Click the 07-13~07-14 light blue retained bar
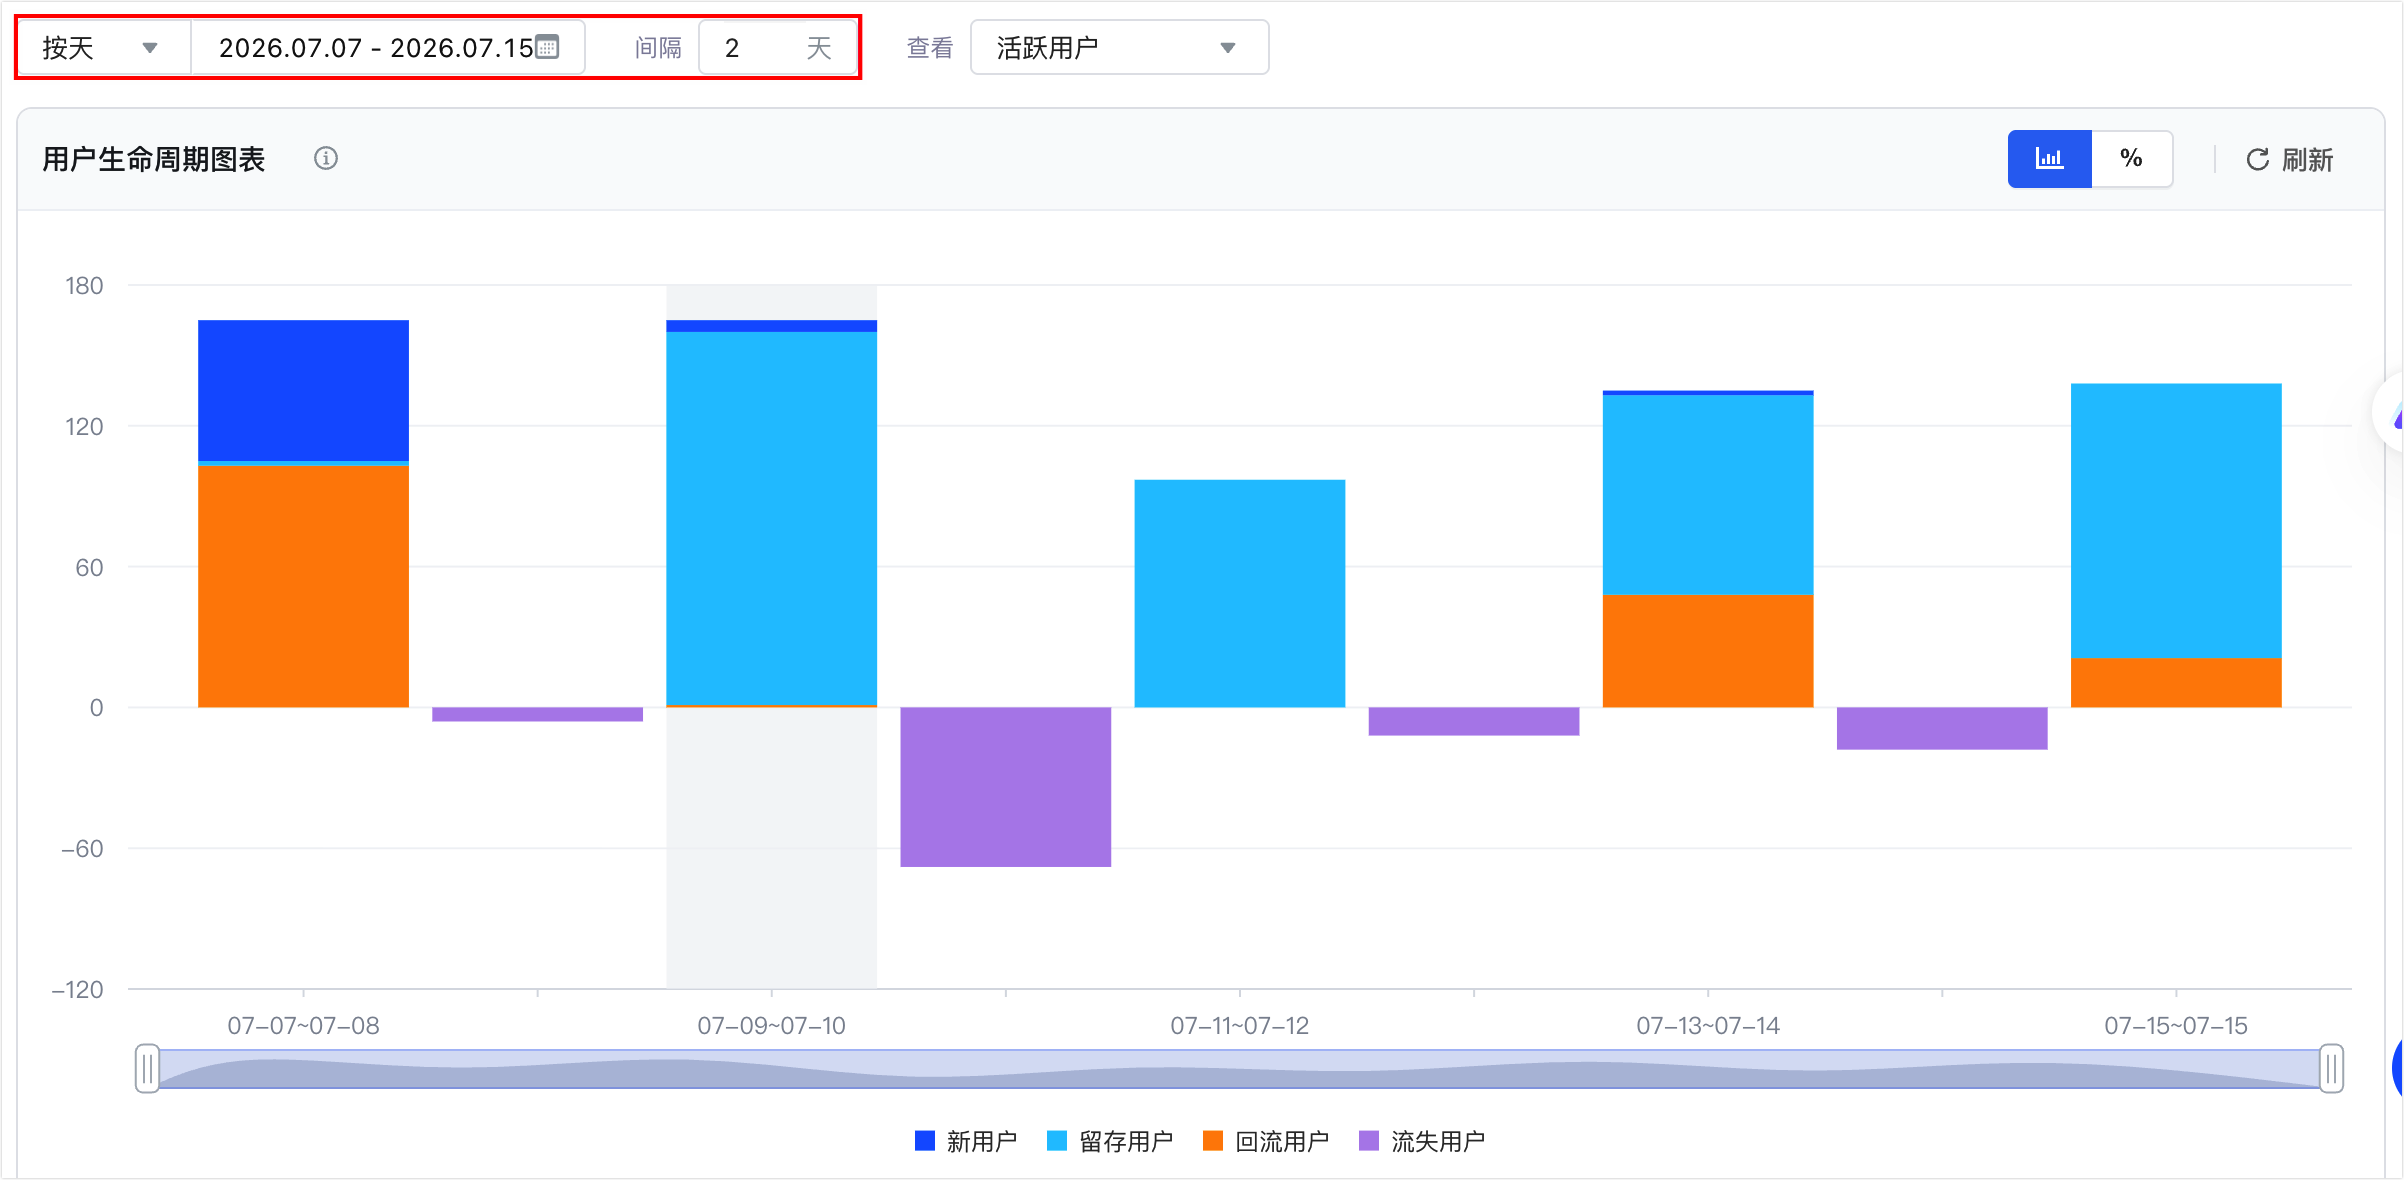This screenshot has width=2404, height=1180. (x=1707, y=495)
